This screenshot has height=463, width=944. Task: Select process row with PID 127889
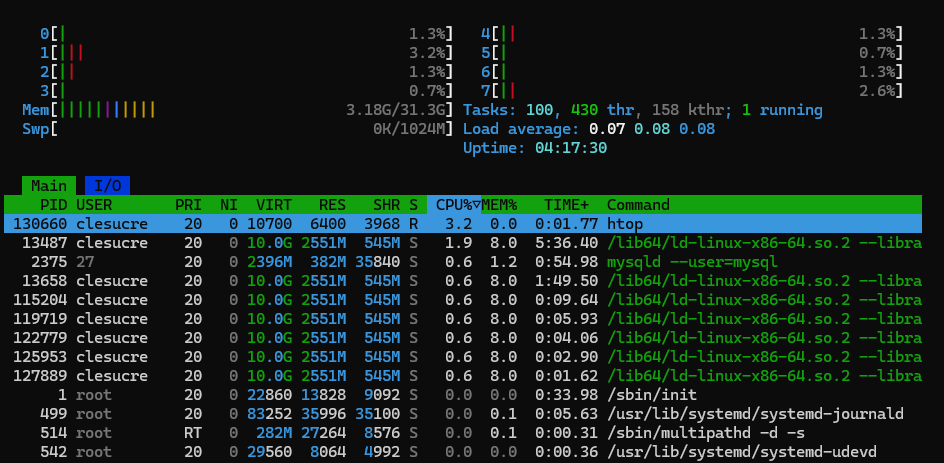point(463,376)
